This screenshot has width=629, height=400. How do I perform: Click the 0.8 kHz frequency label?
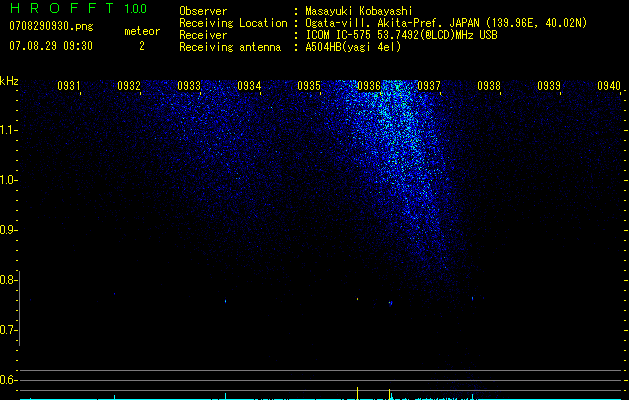click(7, 280)
